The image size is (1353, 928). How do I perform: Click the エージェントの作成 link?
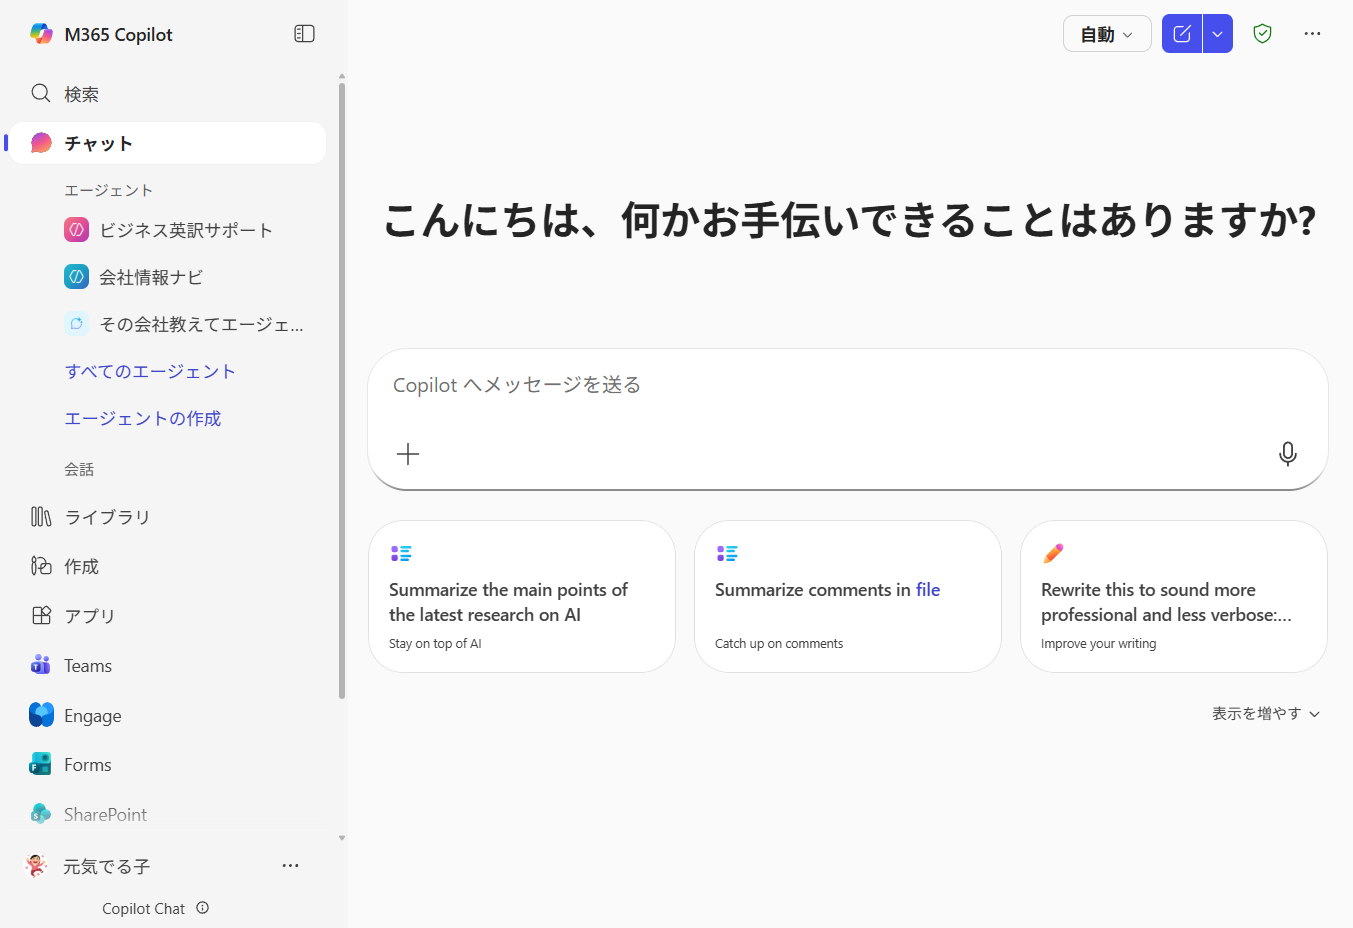coord(143,419)
